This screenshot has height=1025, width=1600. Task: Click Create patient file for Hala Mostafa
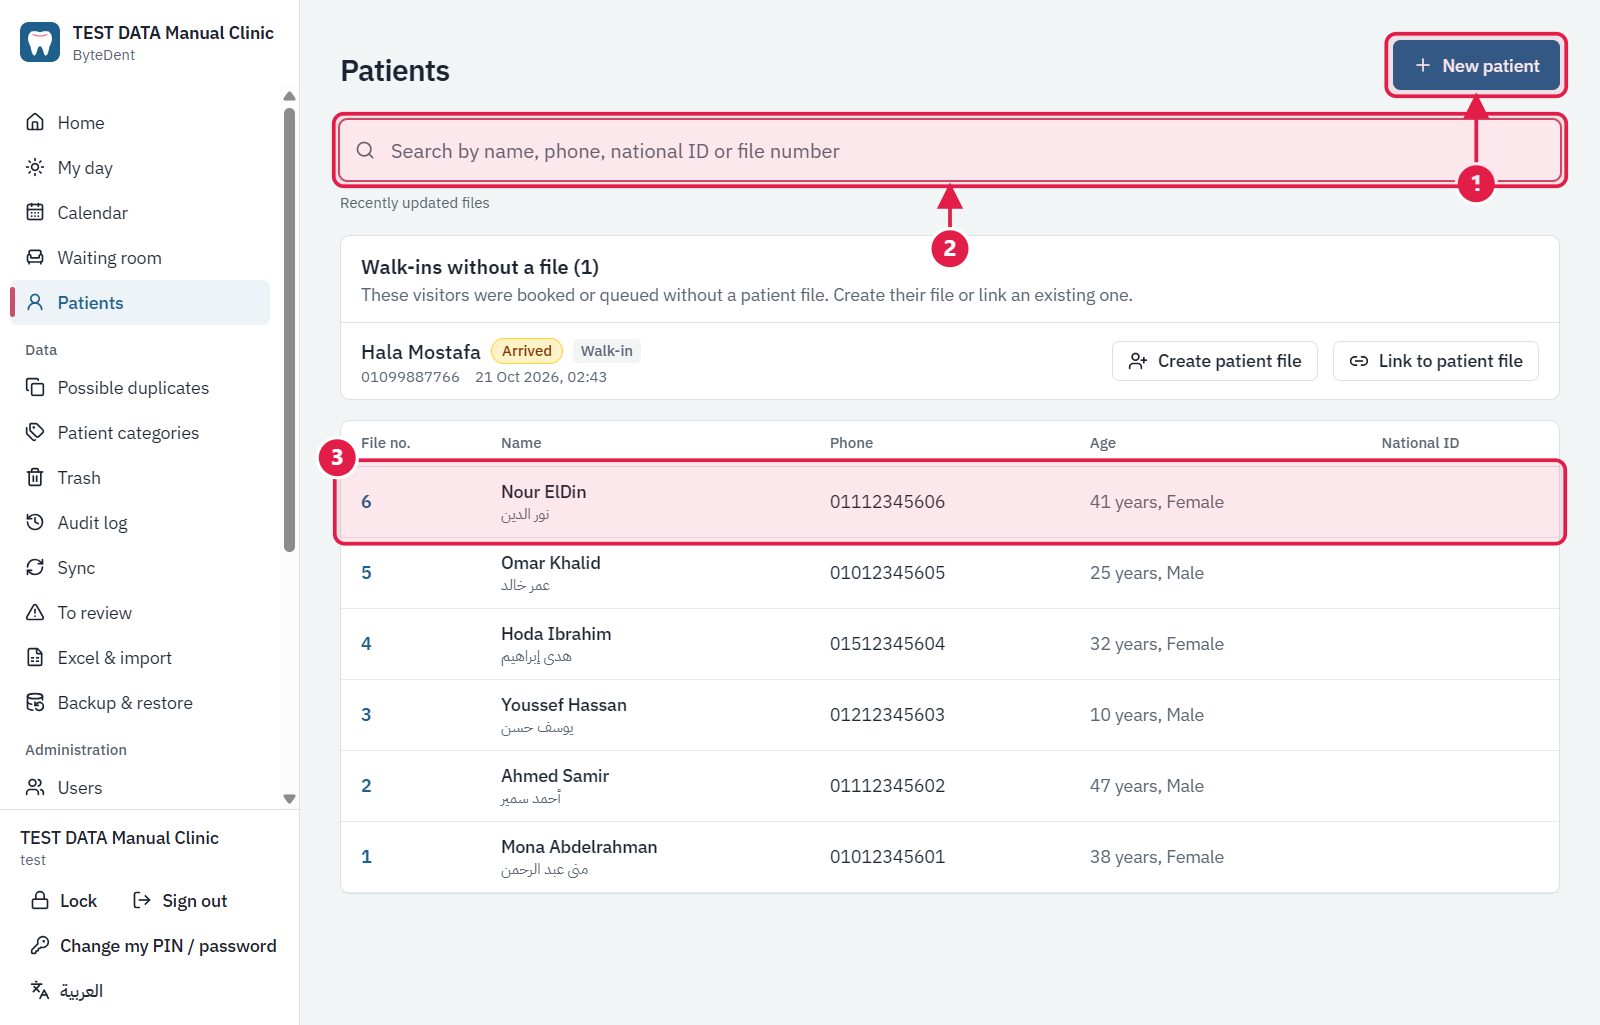click(x=1215, y=361)
